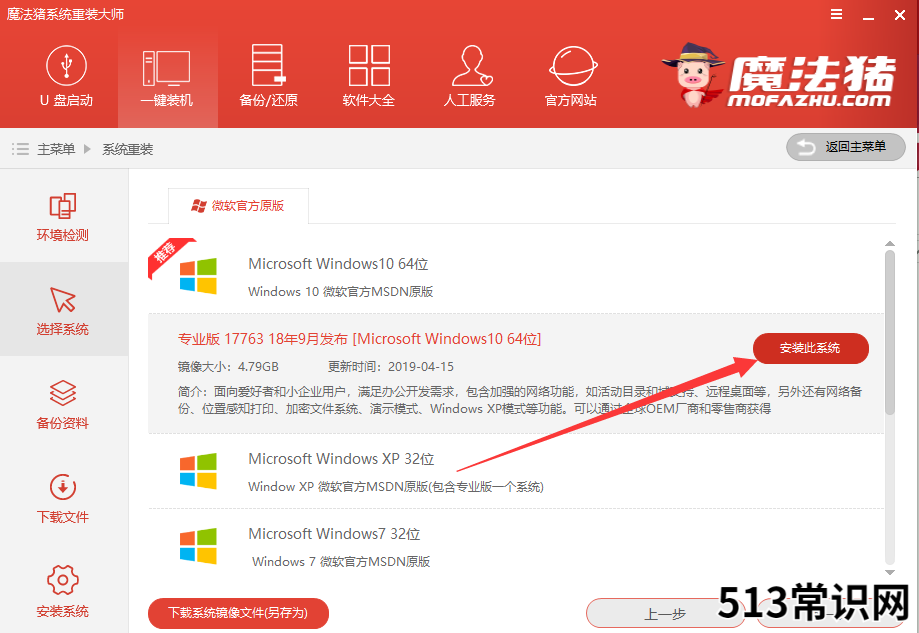Screen dimensions: 919x633
Task: Click the 更新时间: 2019-04-15 text
Action: [x=391, y=367]
